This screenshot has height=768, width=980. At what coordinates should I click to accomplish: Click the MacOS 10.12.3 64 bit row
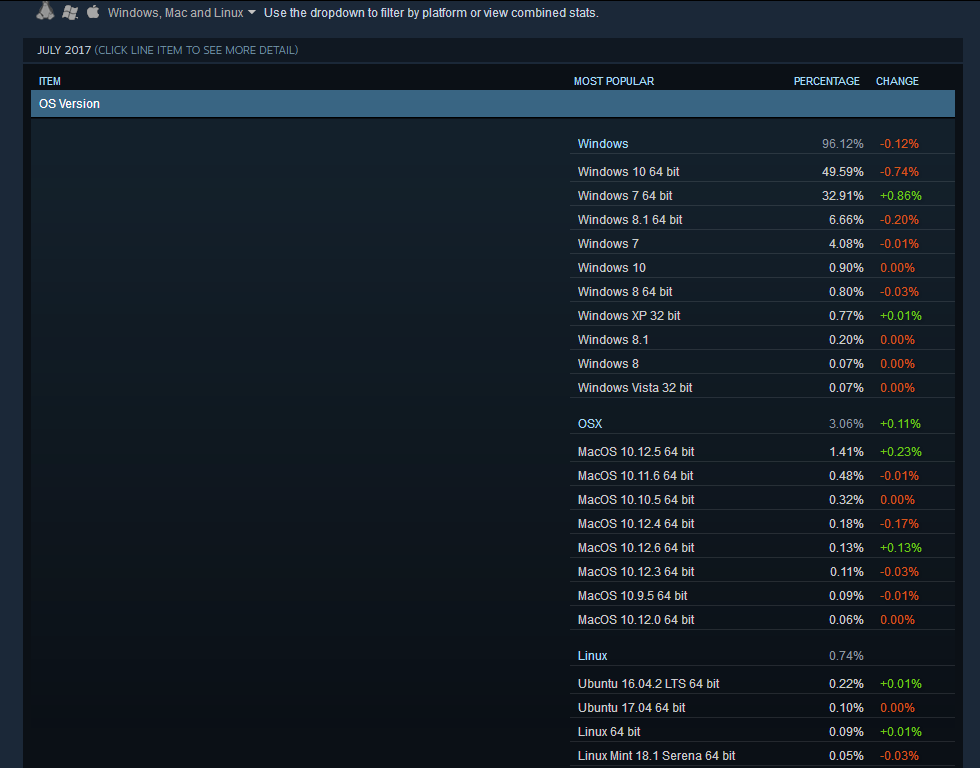[x=762, y=571]
